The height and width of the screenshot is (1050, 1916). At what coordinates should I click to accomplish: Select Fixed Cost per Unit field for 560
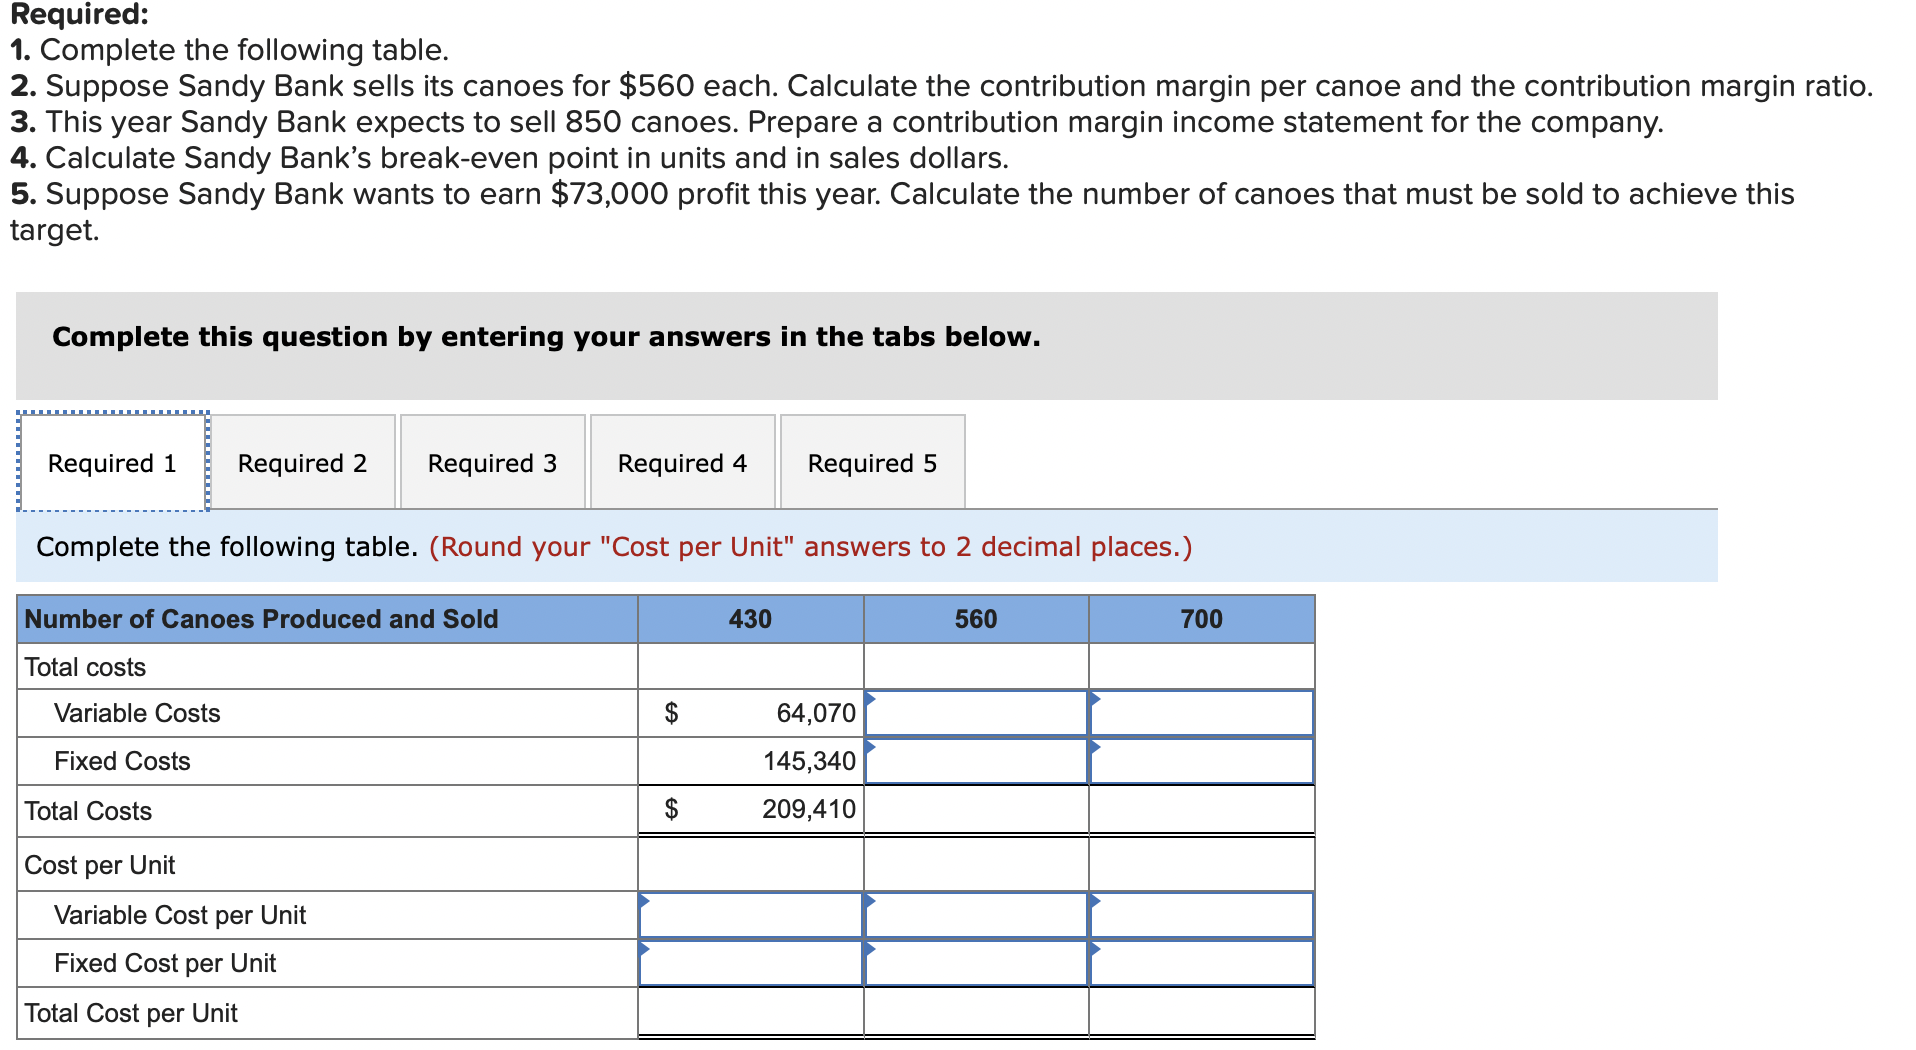click(x=975, y=963)
